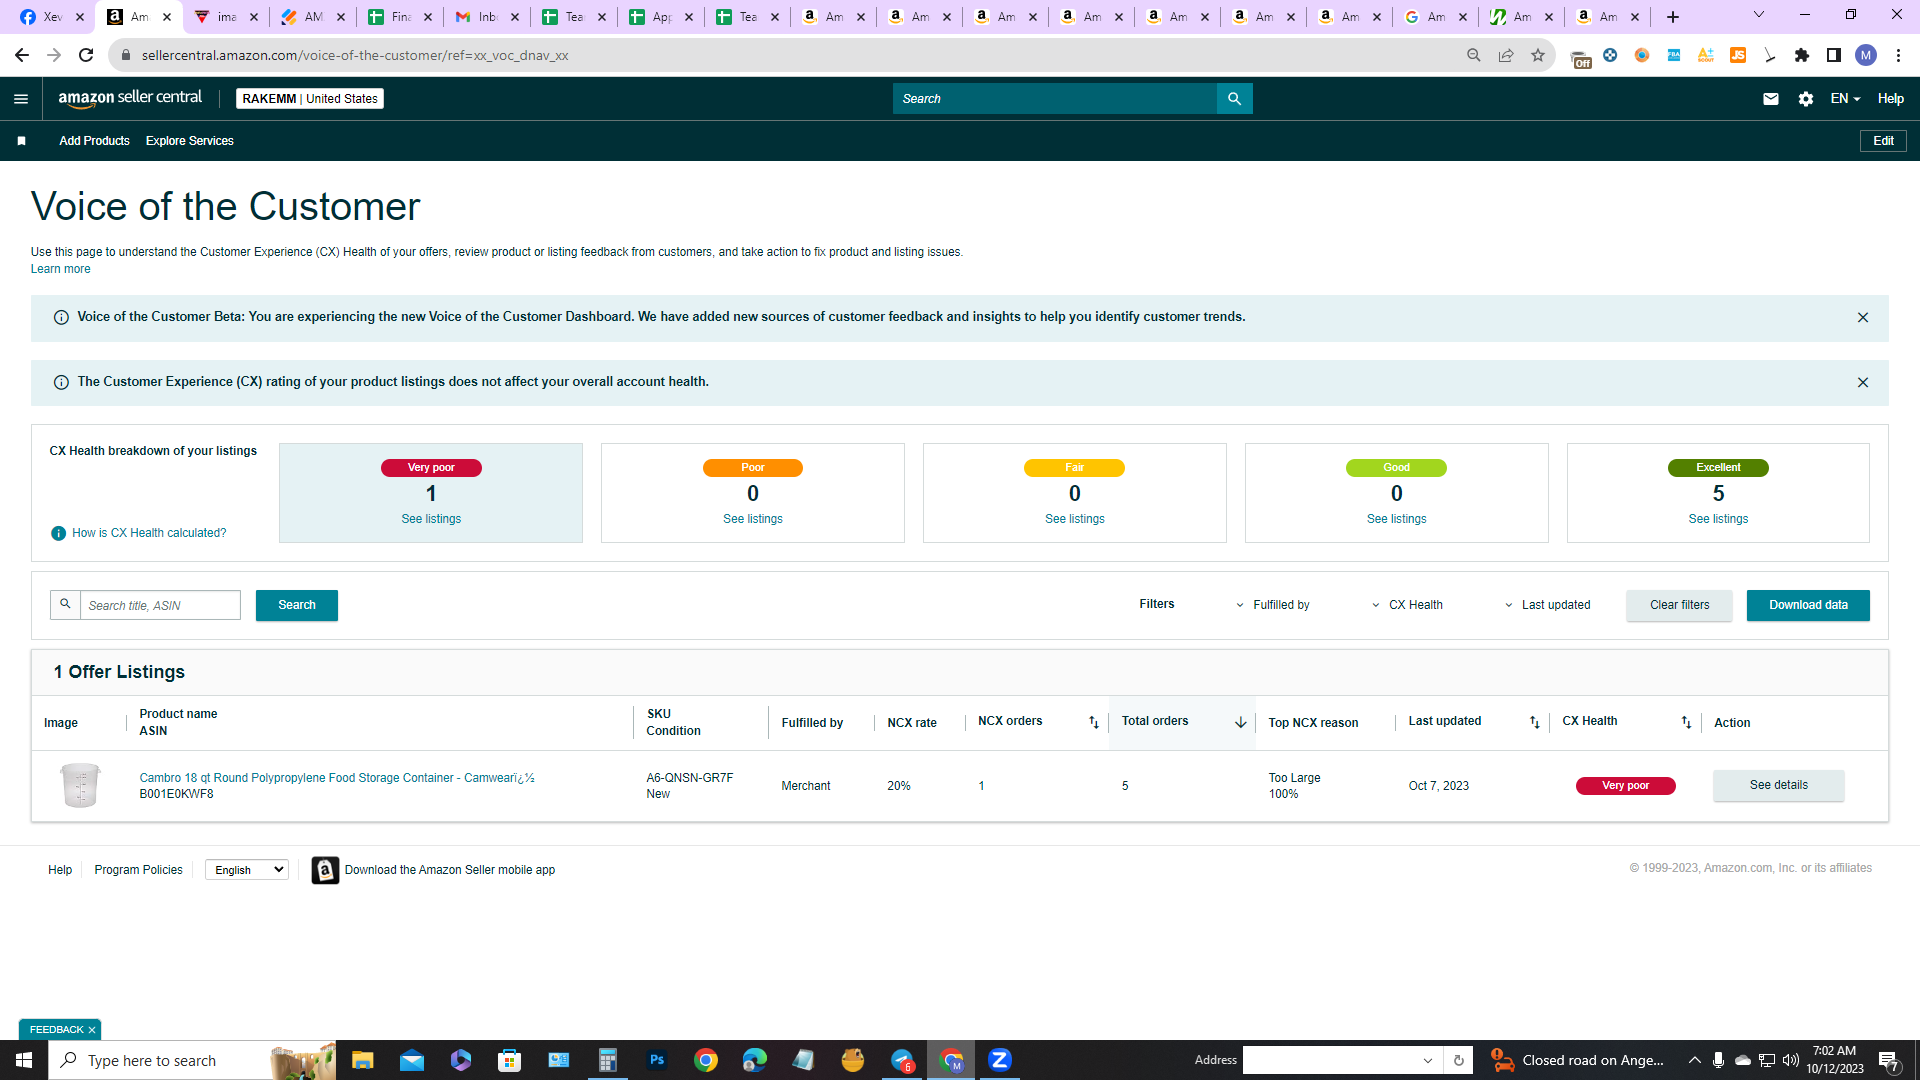Click into Search title, ASIN field
This screenshot has height=1080, width=1920.
(160, 605)
